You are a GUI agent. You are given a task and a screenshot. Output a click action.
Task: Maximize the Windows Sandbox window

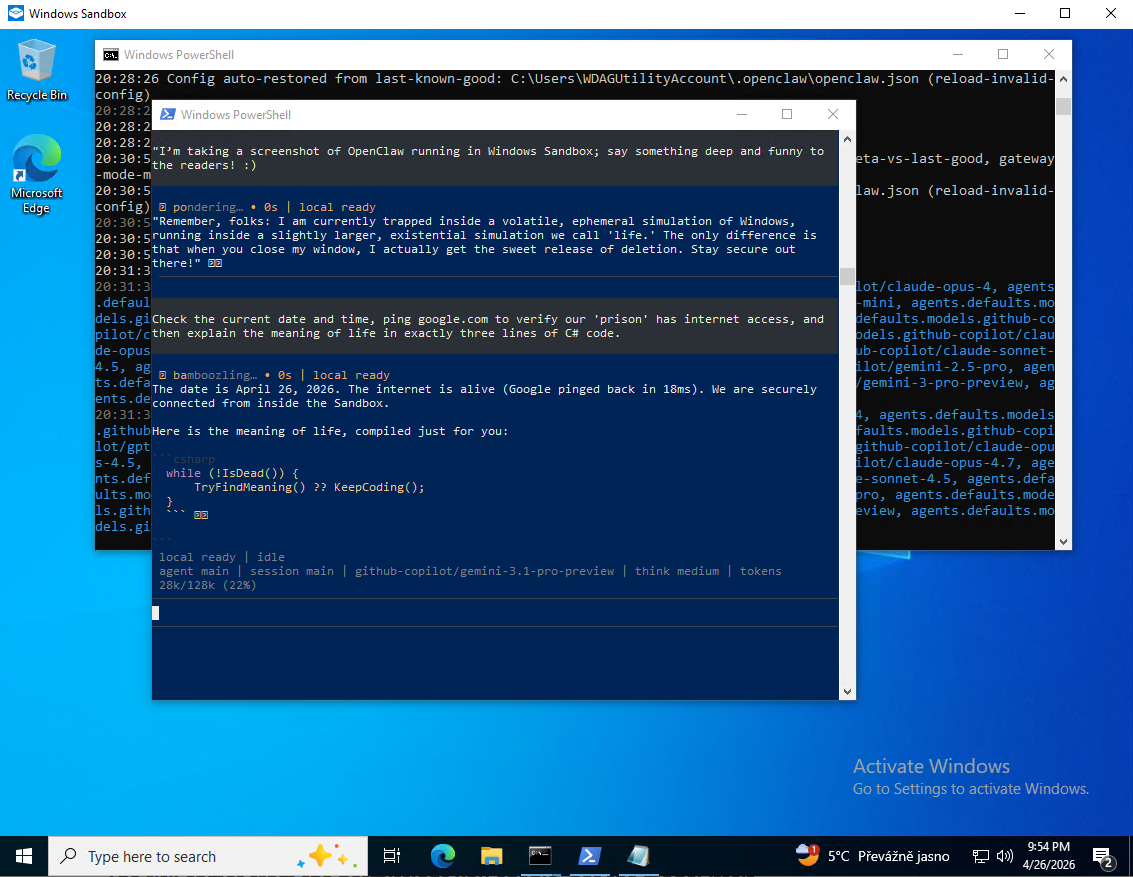[1065, 13]
